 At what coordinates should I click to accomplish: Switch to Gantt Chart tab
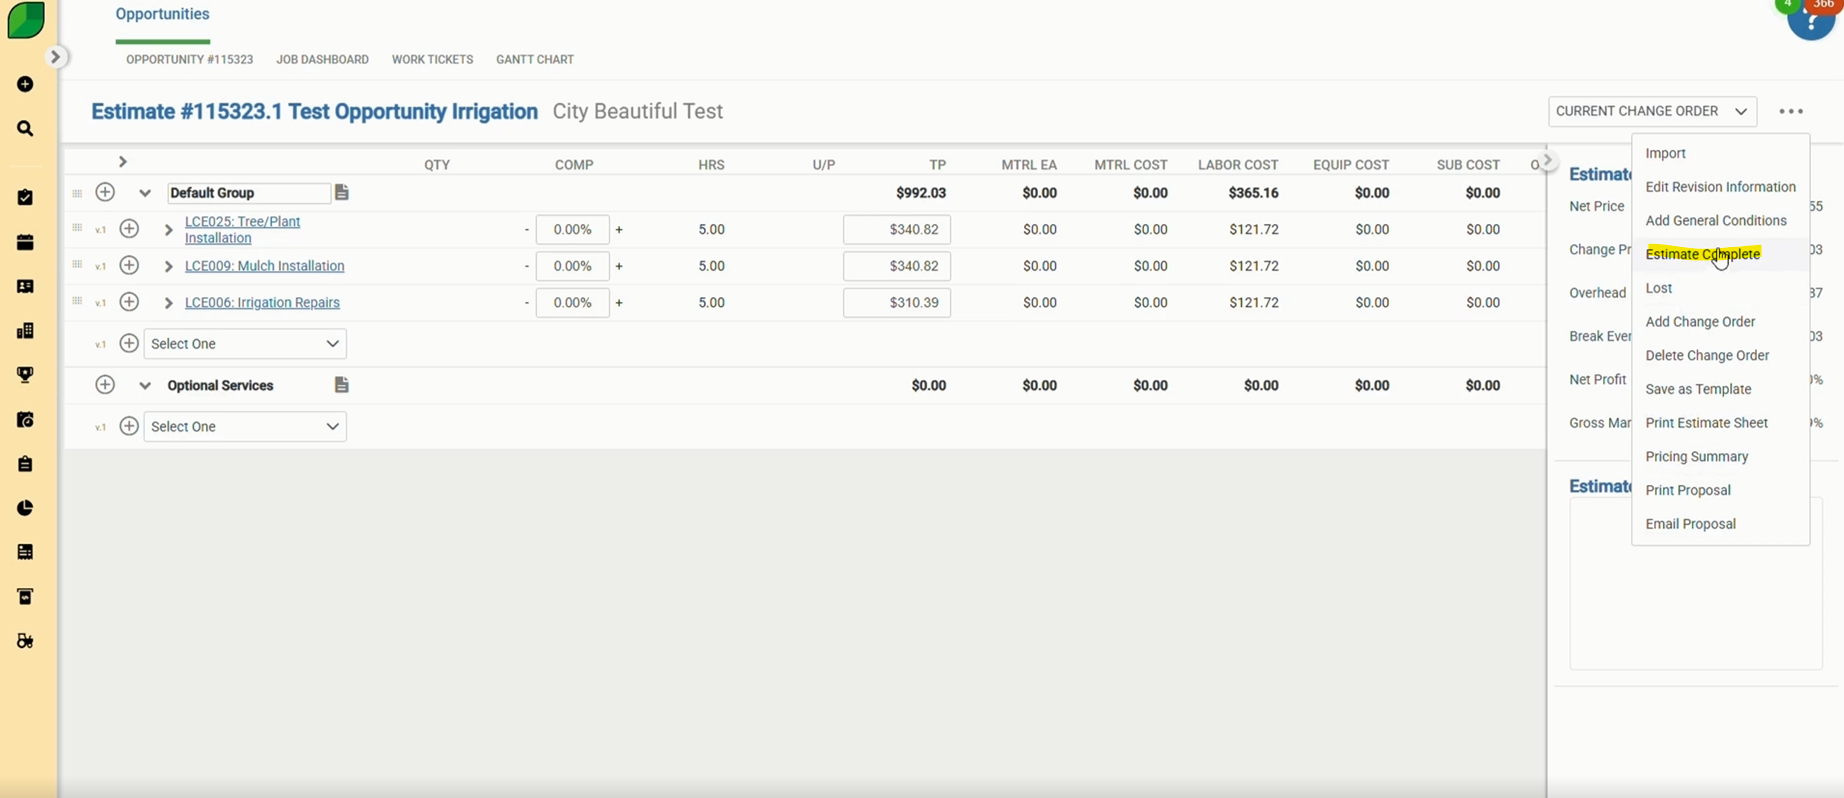click(535, 60)
